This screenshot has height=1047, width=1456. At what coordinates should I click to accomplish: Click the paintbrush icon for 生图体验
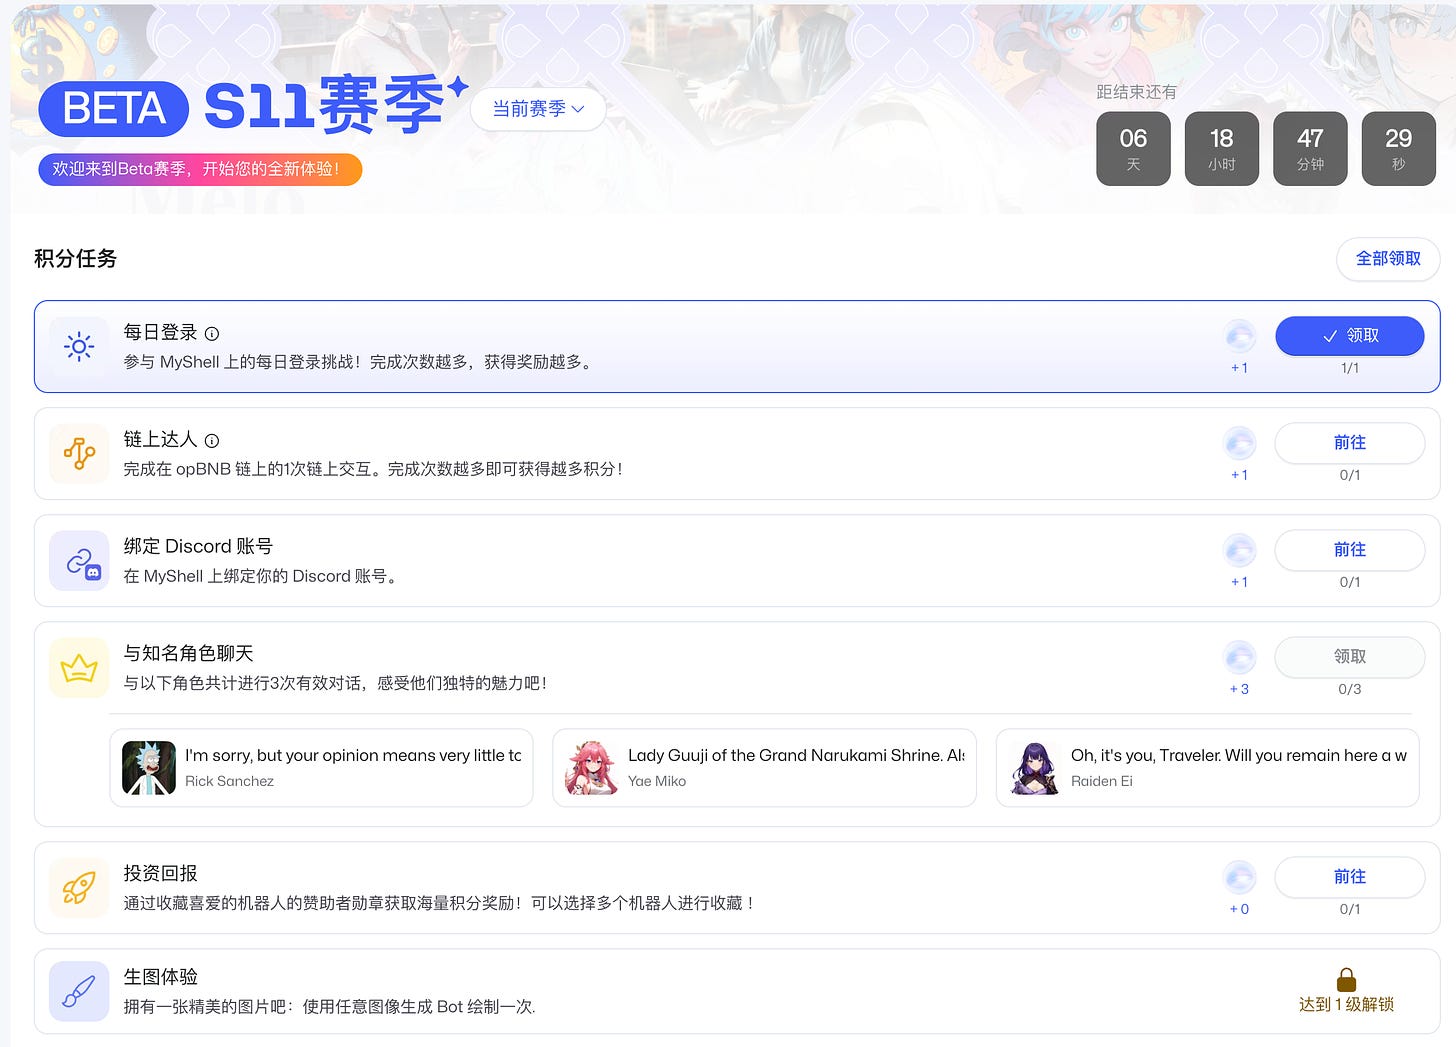coord(78,991)
